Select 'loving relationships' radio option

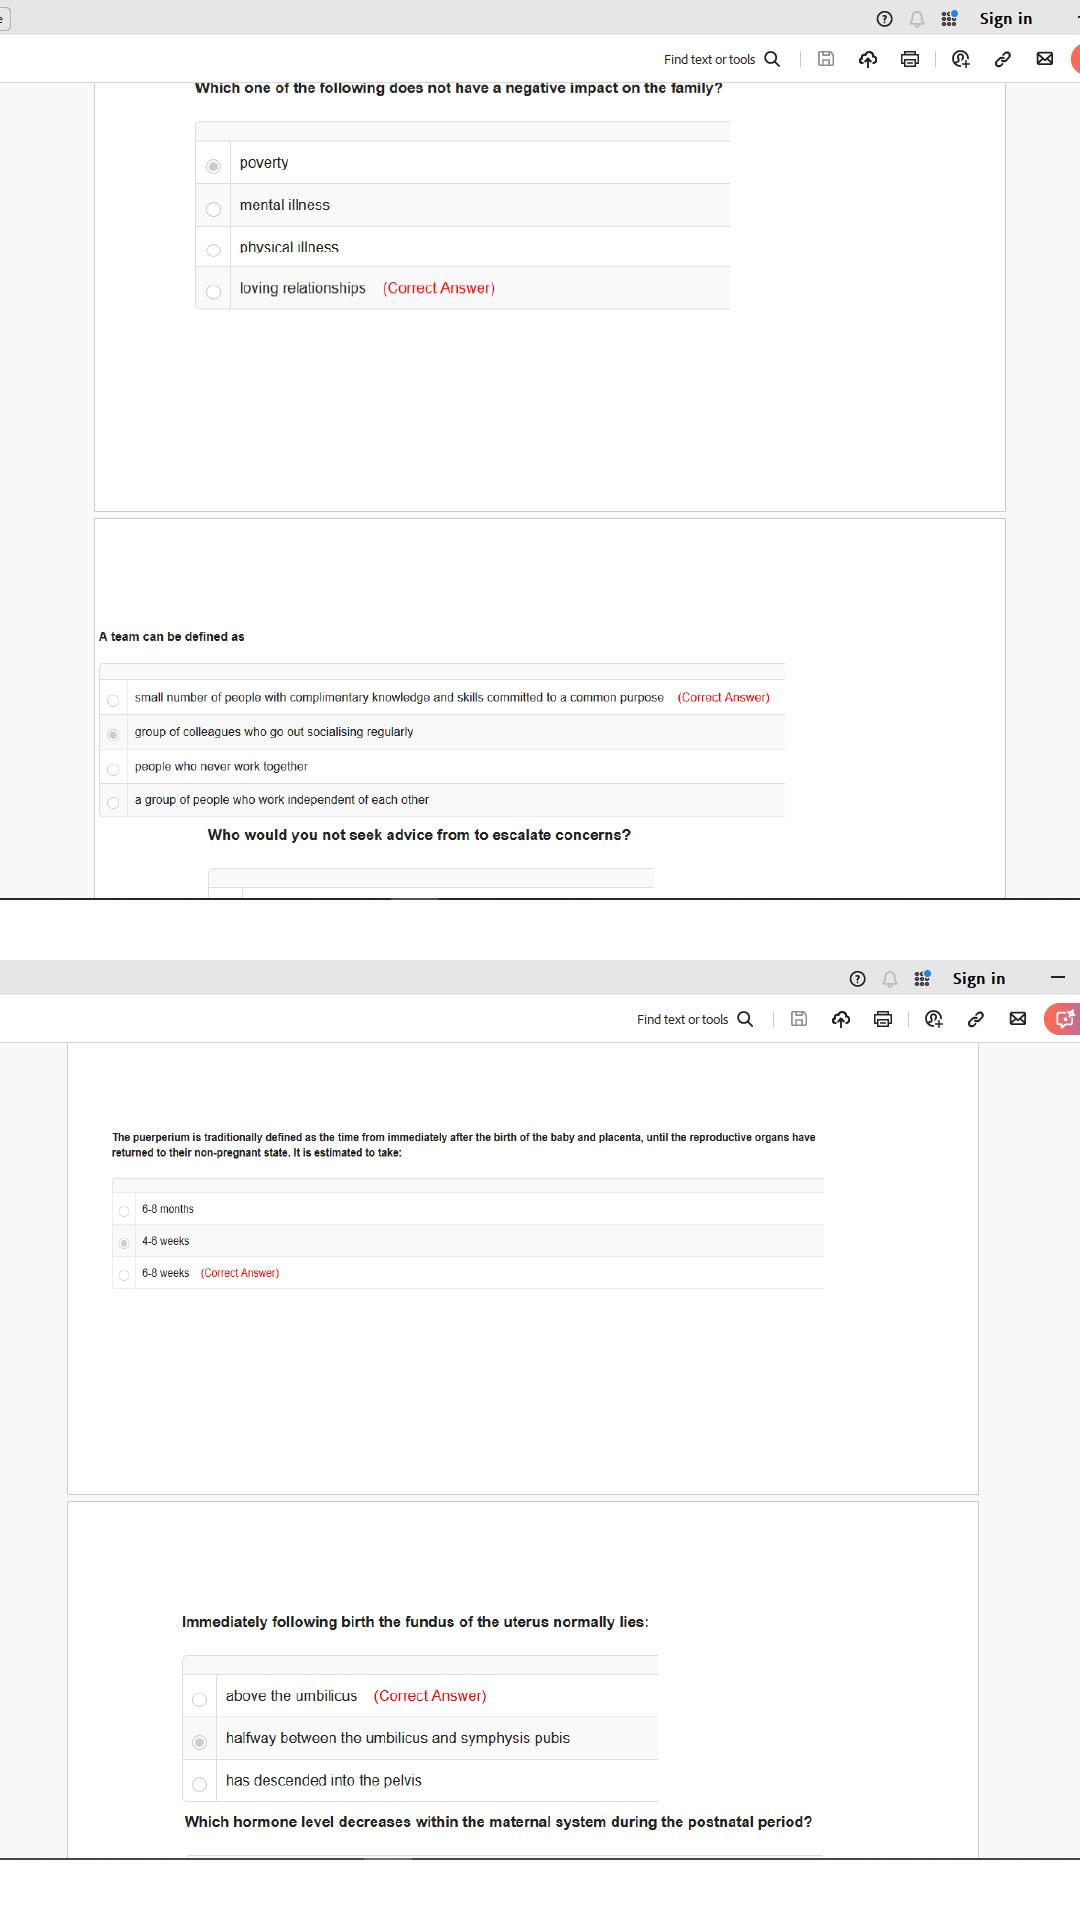coord(213,292)
